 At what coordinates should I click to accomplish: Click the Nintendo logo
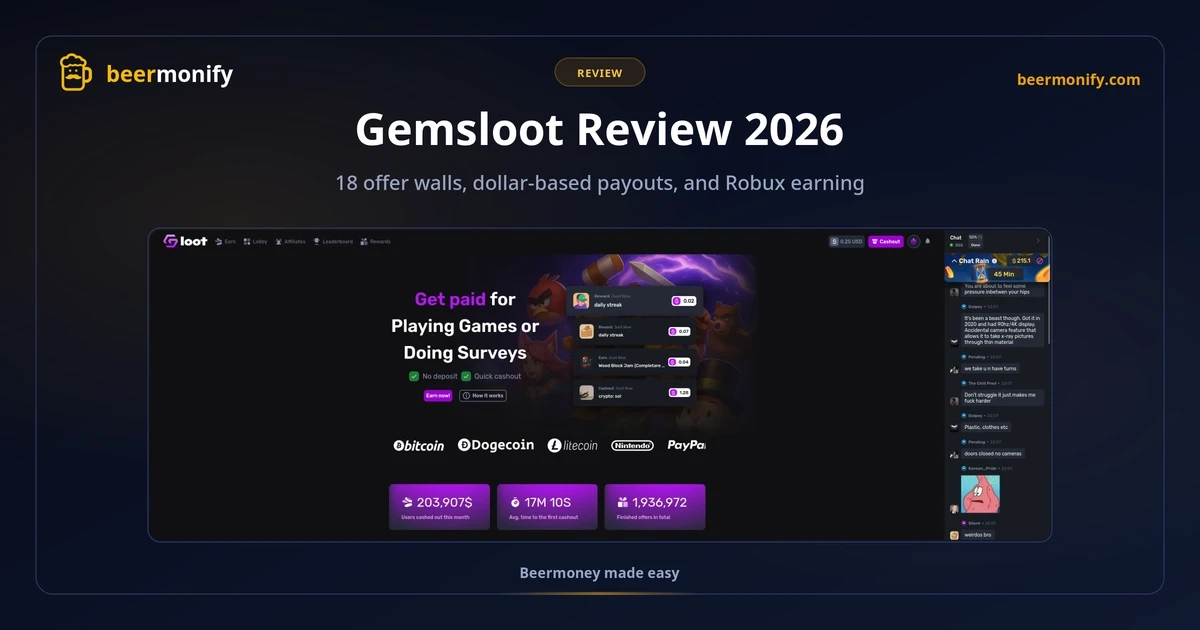(x=632, y=445)
